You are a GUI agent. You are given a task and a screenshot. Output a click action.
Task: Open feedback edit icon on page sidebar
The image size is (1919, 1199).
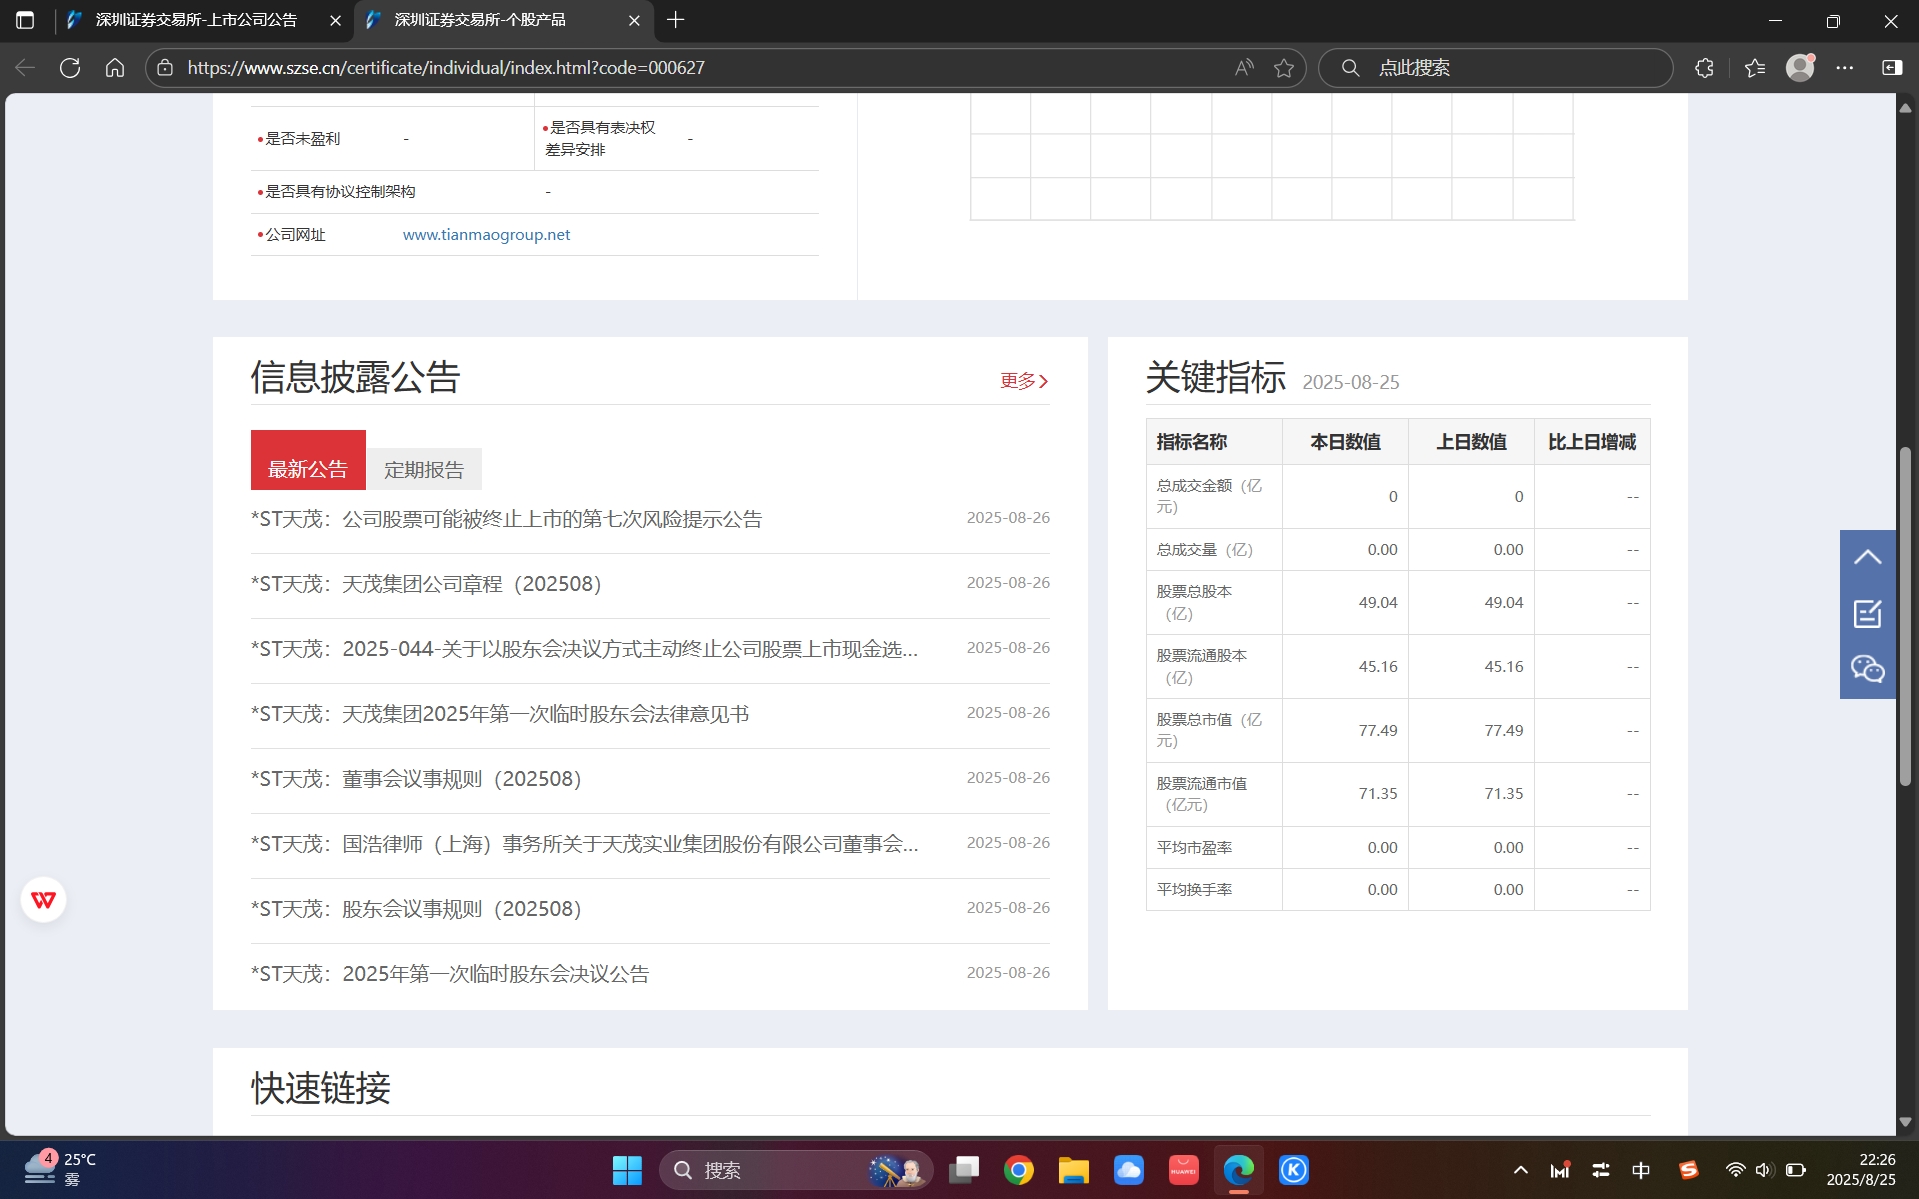pos(1867,614)
